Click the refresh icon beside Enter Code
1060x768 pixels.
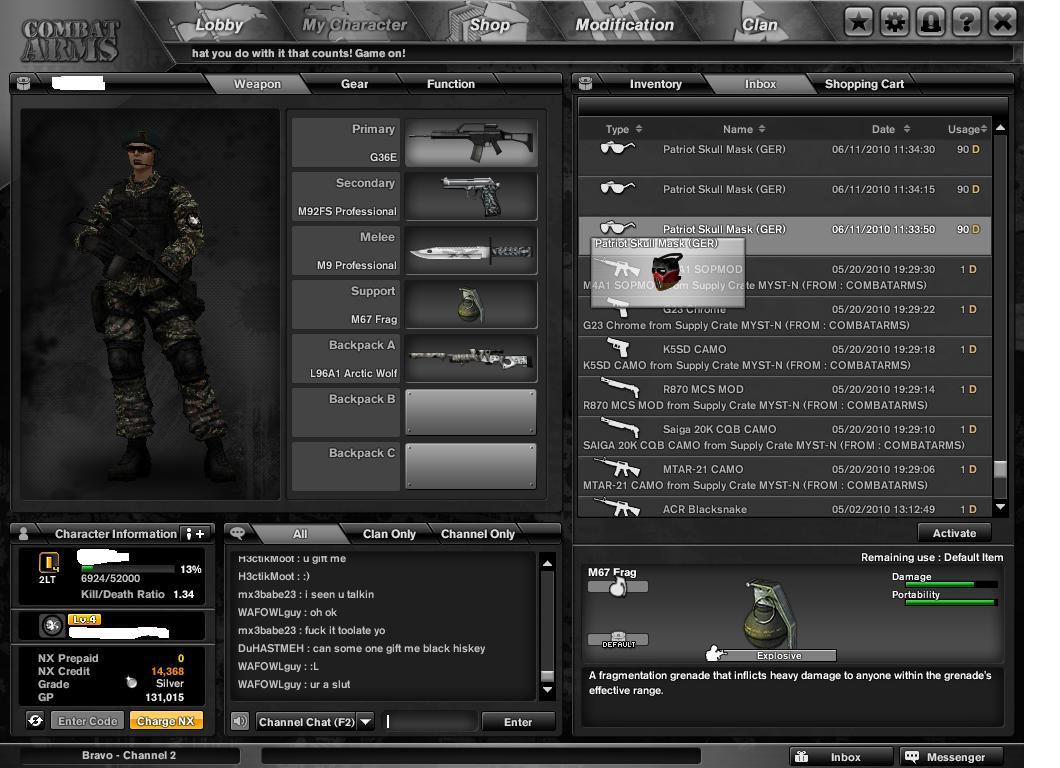pos(35,721)
